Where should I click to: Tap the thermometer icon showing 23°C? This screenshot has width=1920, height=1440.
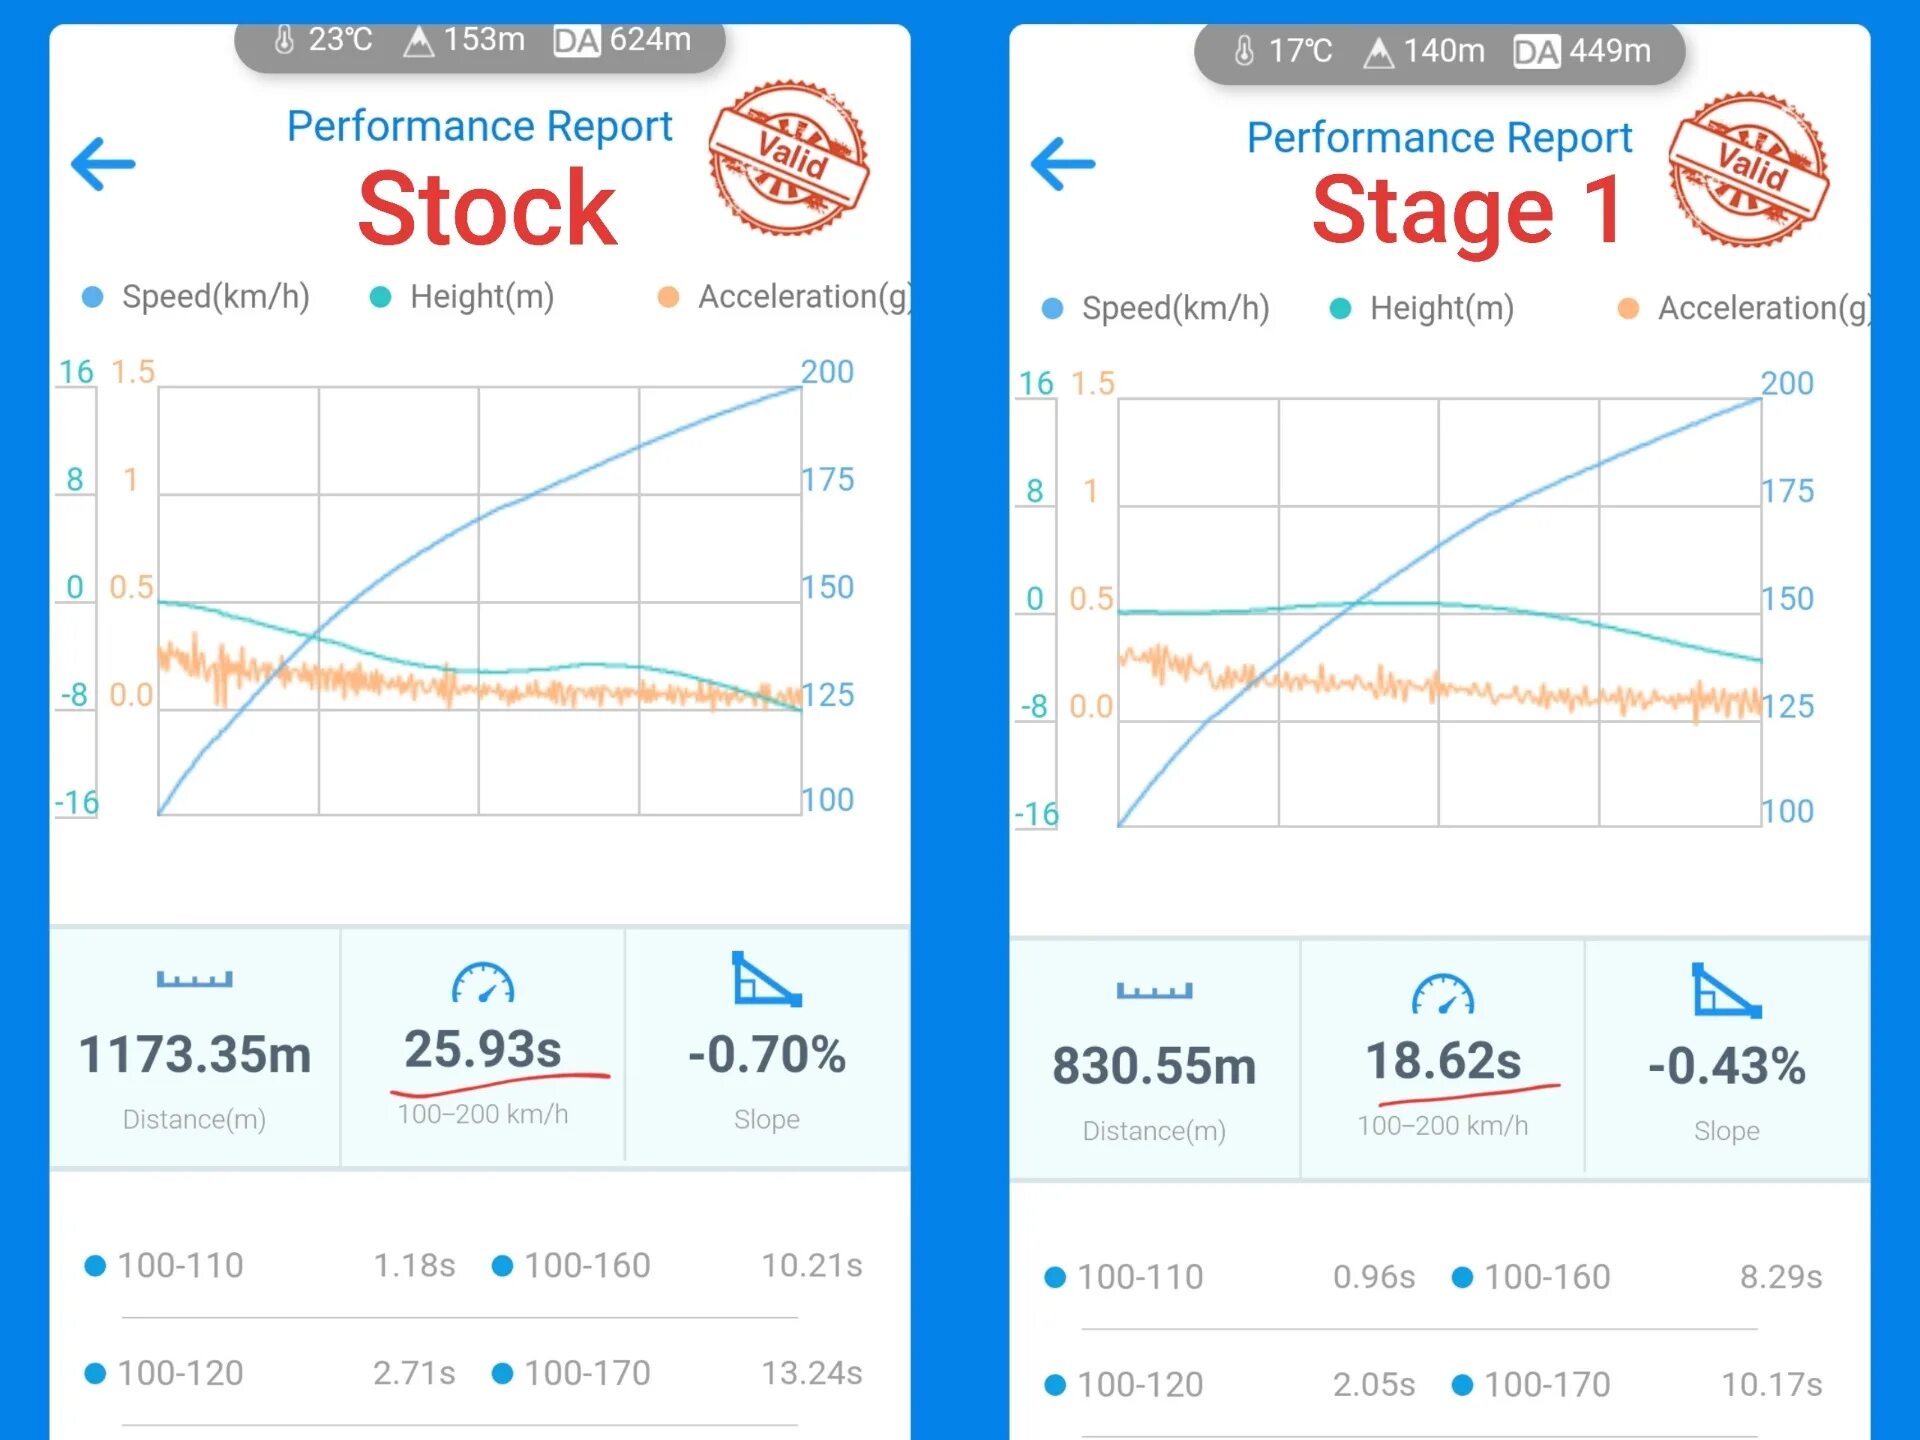286,41
